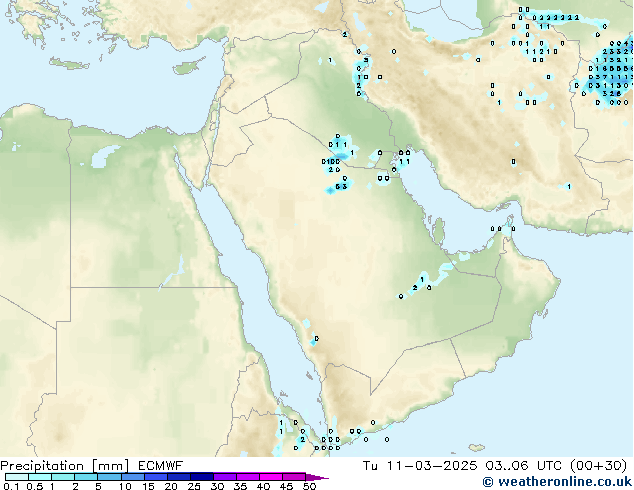Click the arrow tip beyond 50 on legend
Viewport: 634px width, 490px height.
pyautogui.click(x=317, y=477)
